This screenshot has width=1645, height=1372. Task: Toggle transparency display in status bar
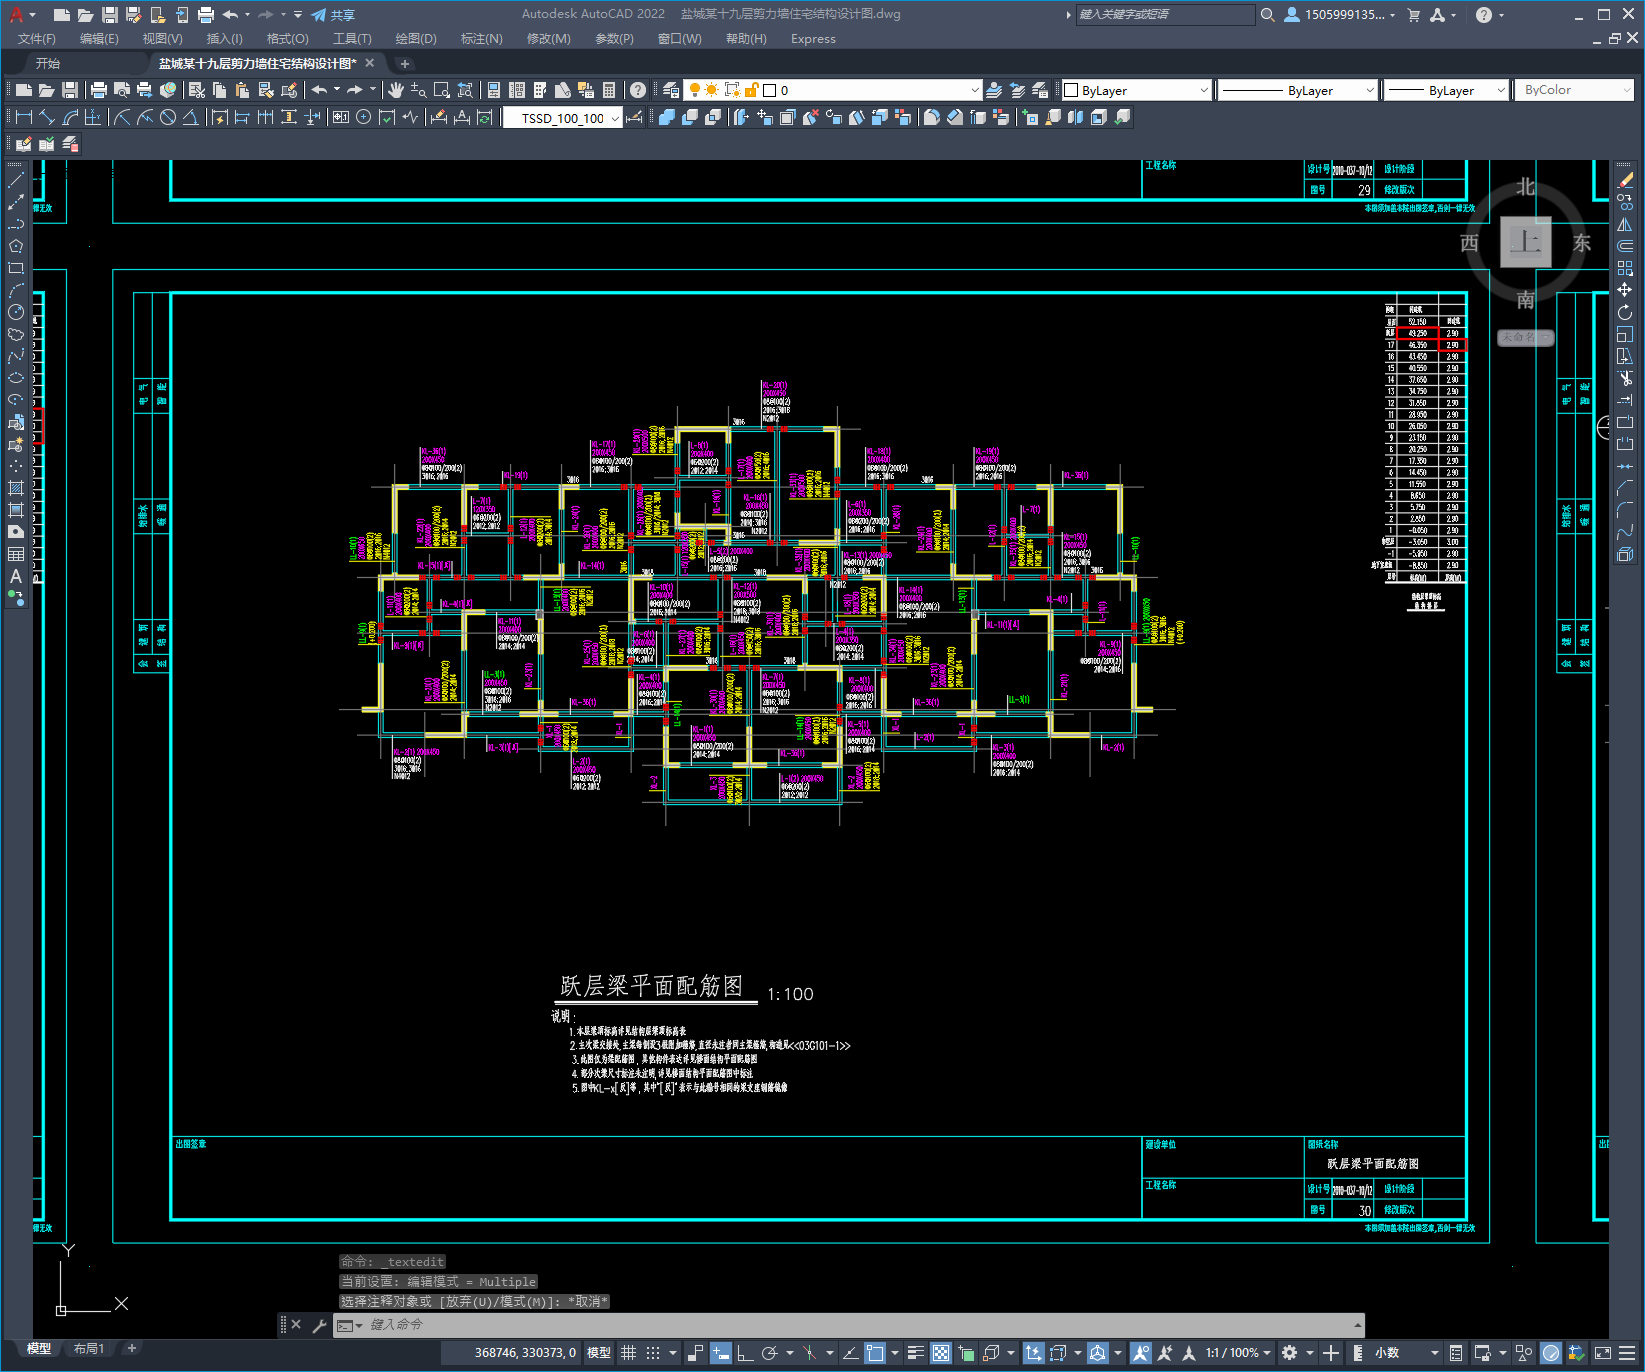(941, 1353)
